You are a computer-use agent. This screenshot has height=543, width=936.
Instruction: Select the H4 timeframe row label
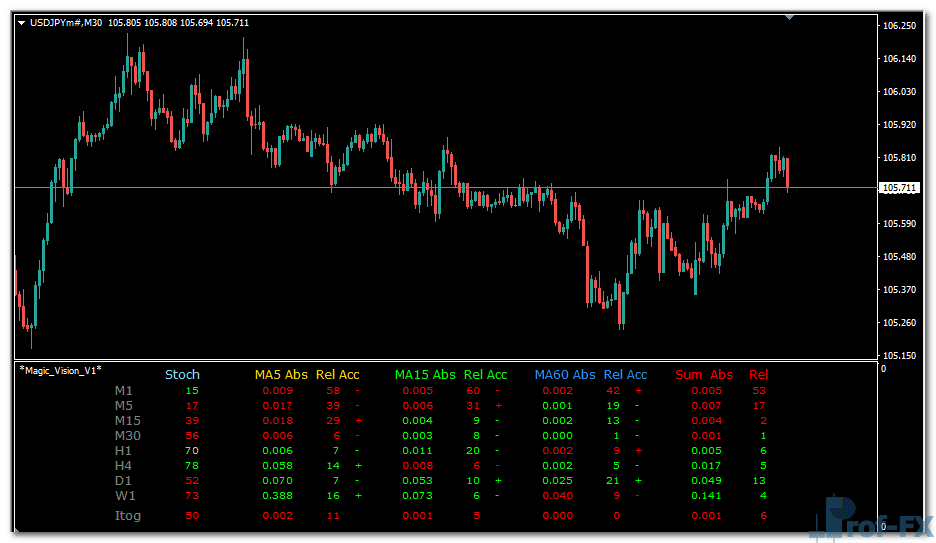click(125, 466)
